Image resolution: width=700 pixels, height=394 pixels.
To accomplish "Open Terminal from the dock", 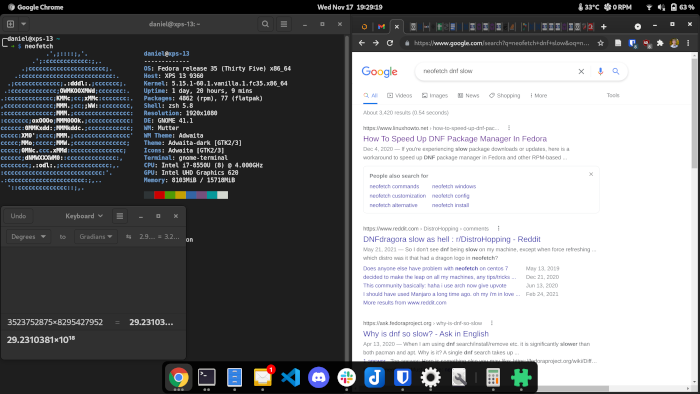I will (x=206, y=377).
